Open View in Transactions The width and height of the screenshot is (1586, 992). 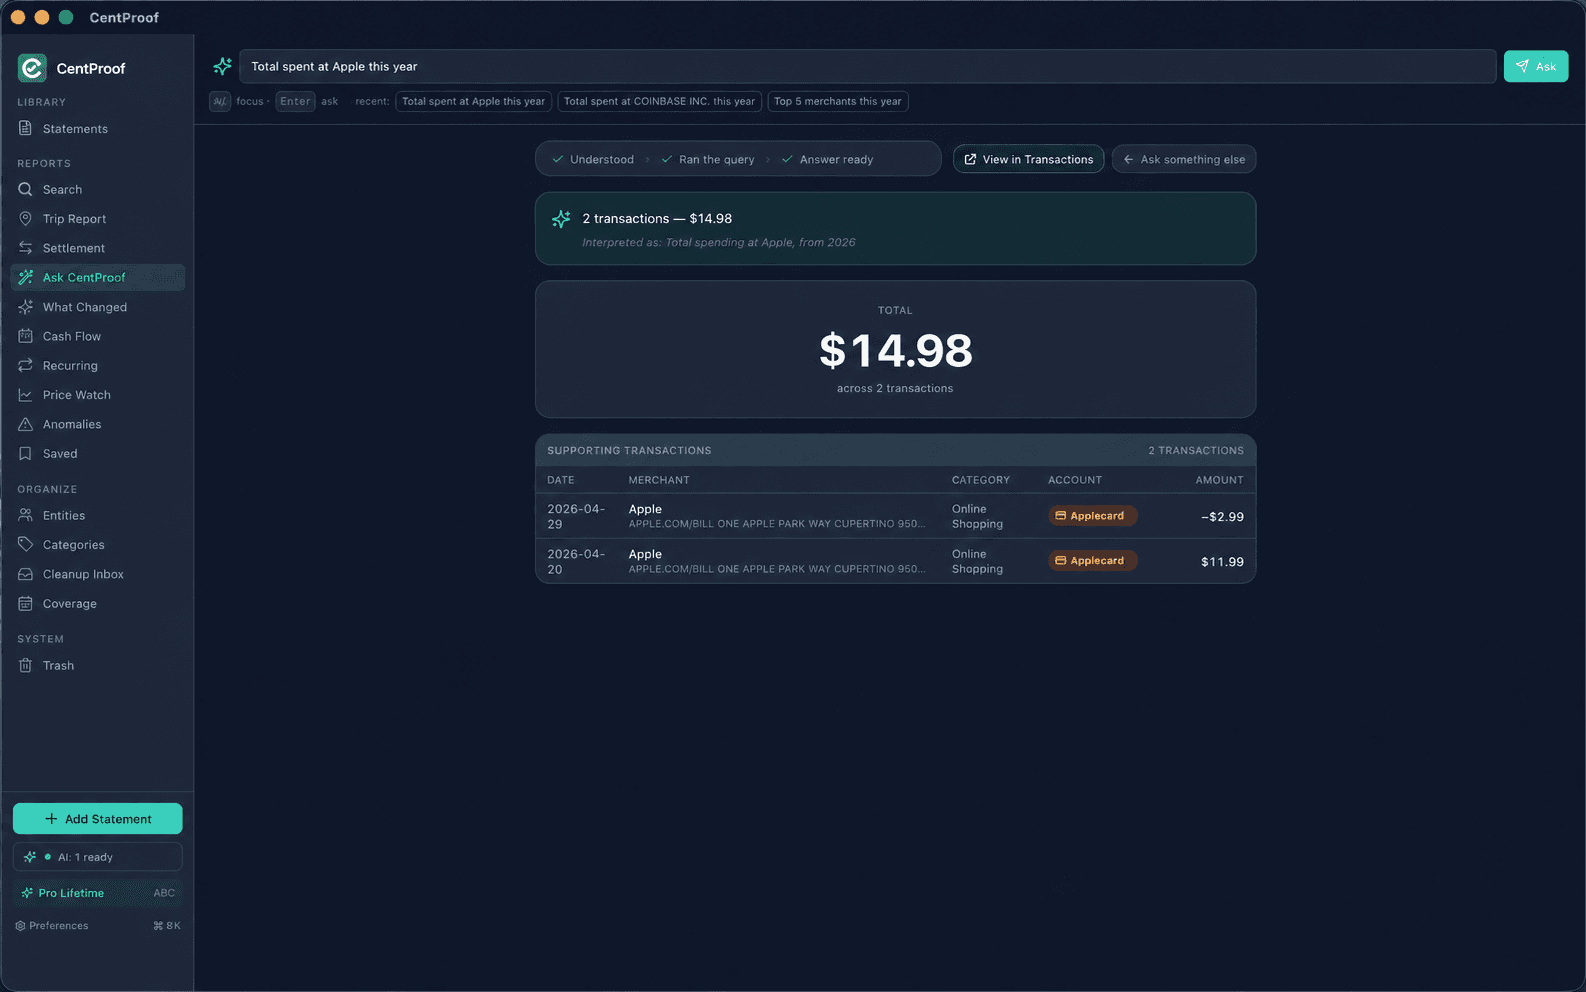[x=1028, y=159]
